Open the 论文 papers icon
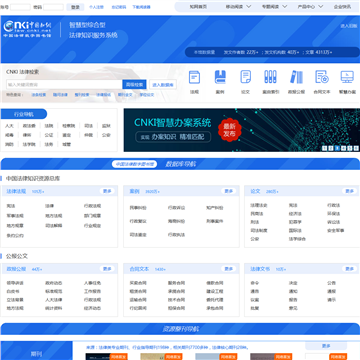The width and height of the screenshot is (360, 360). tap(245, 81)
